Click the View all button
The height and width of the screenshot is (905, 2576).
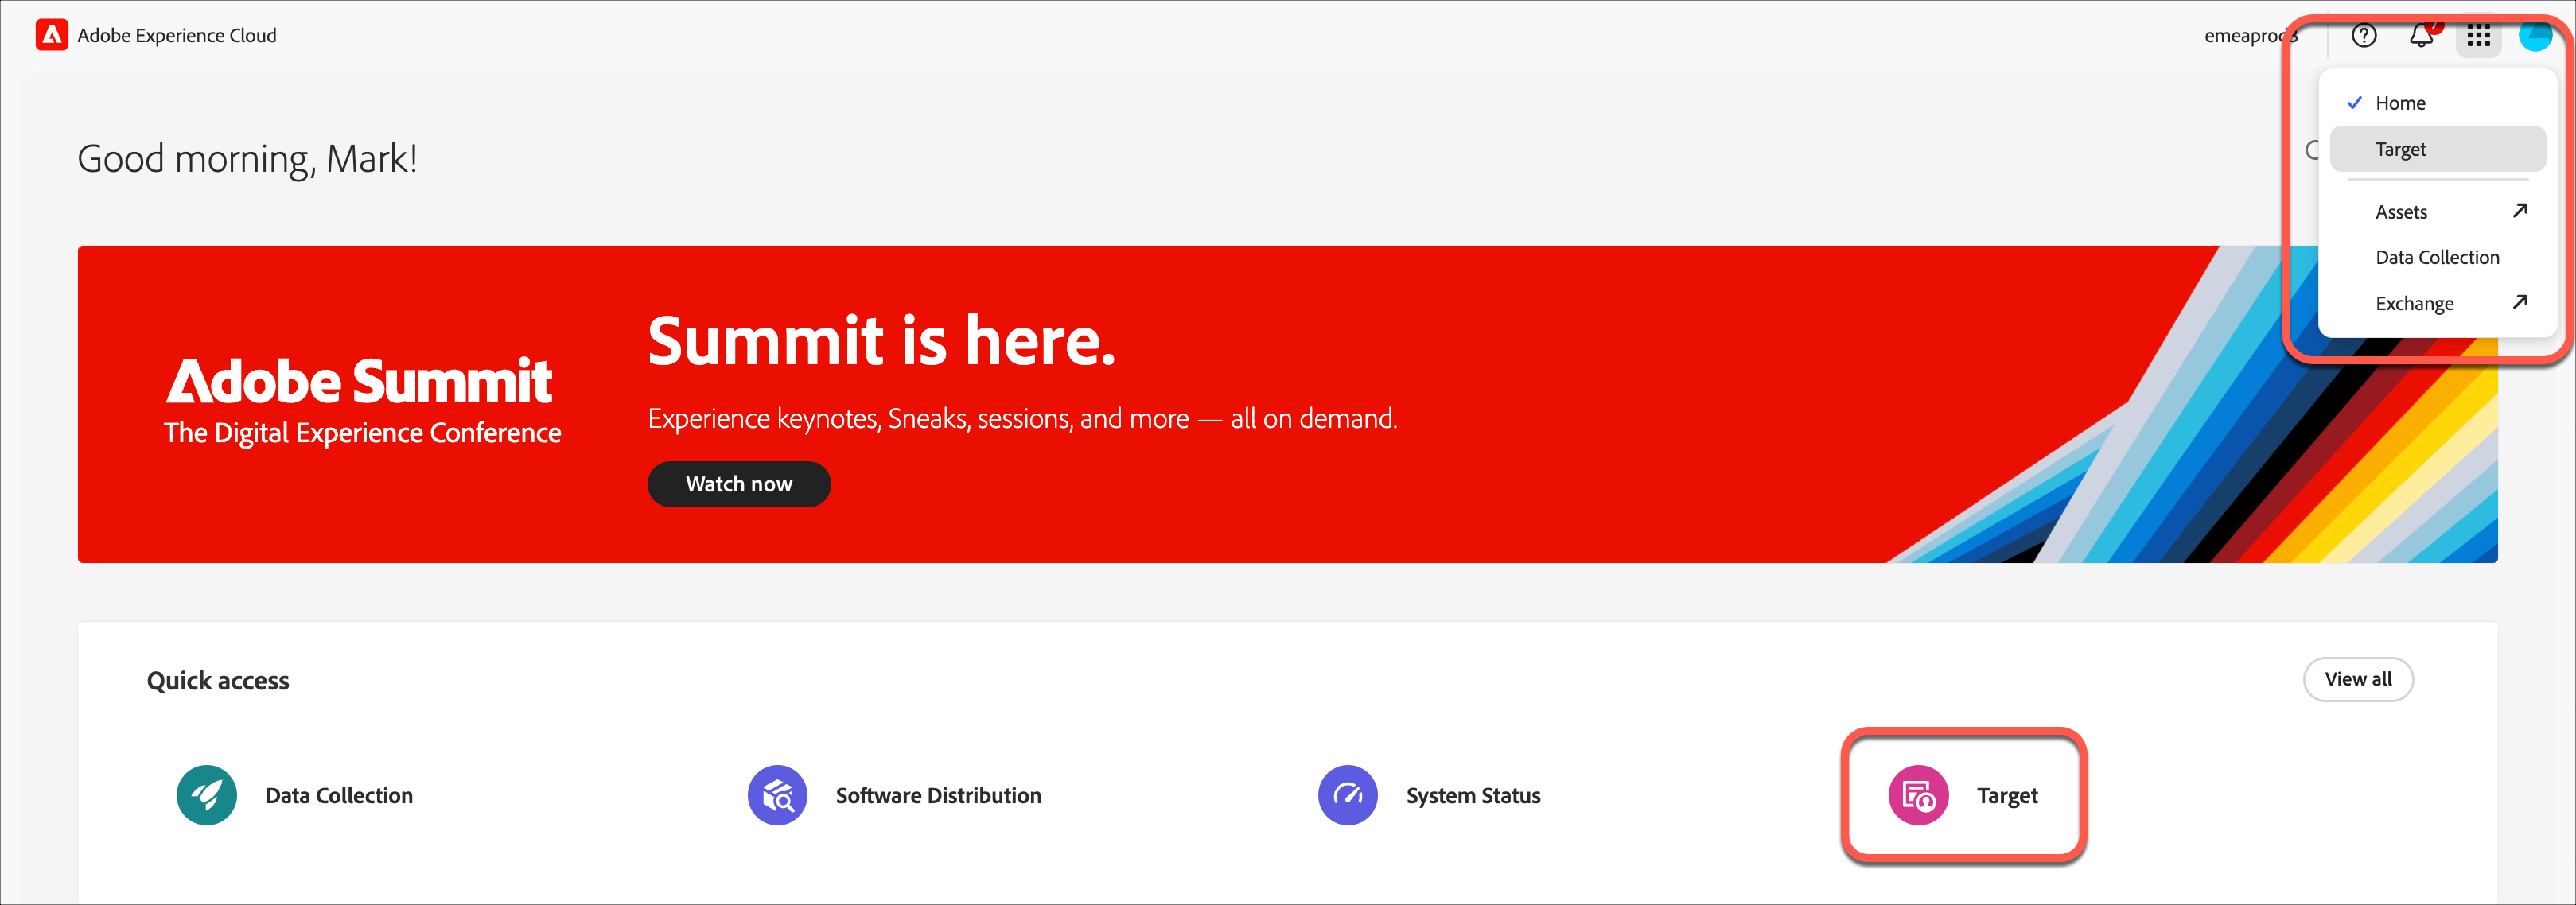tap(2358, 679)
